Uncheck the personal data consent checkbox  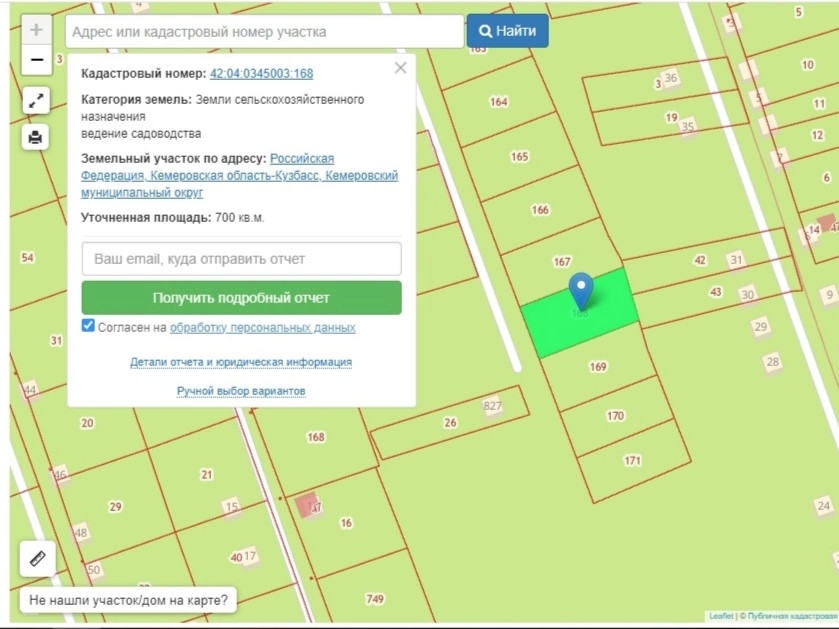coord(88,326)
